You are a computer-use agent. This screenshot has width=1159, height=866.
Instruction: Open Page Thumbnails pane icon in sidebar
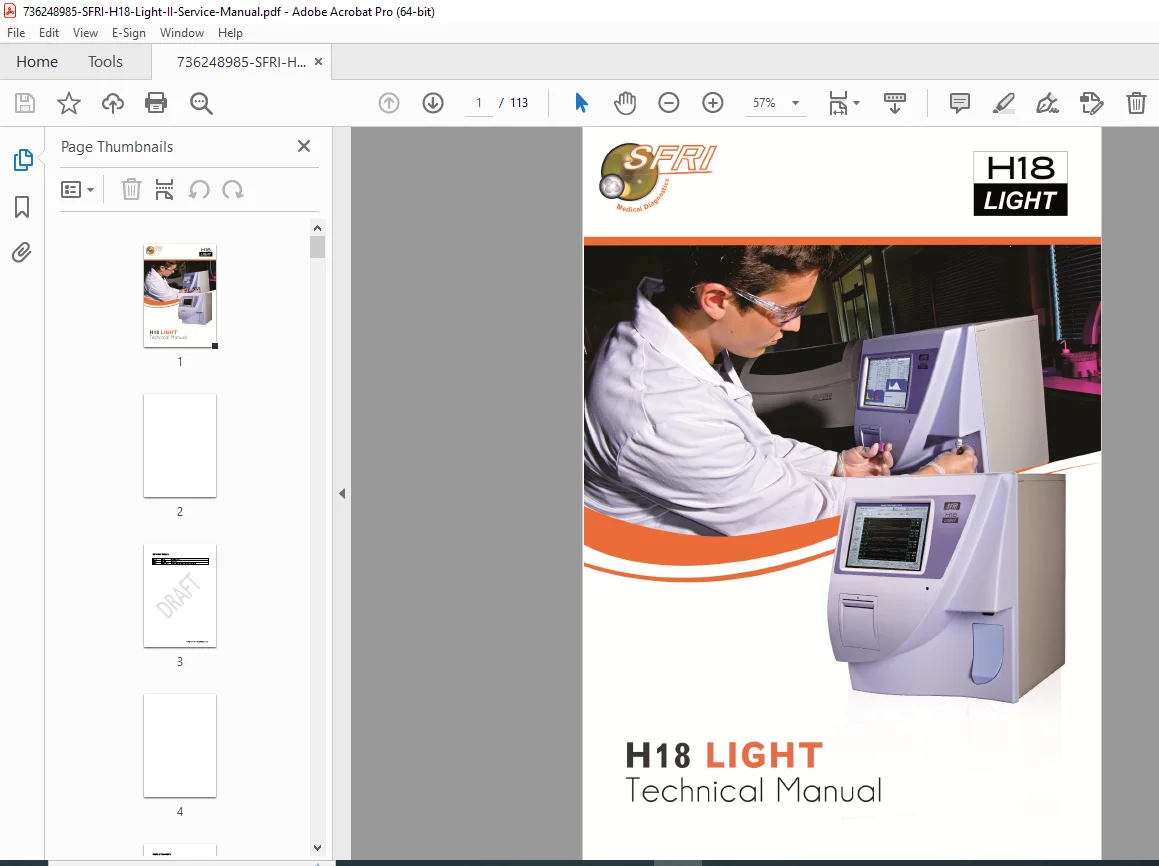pyautogui.click(x=22, y=160)
